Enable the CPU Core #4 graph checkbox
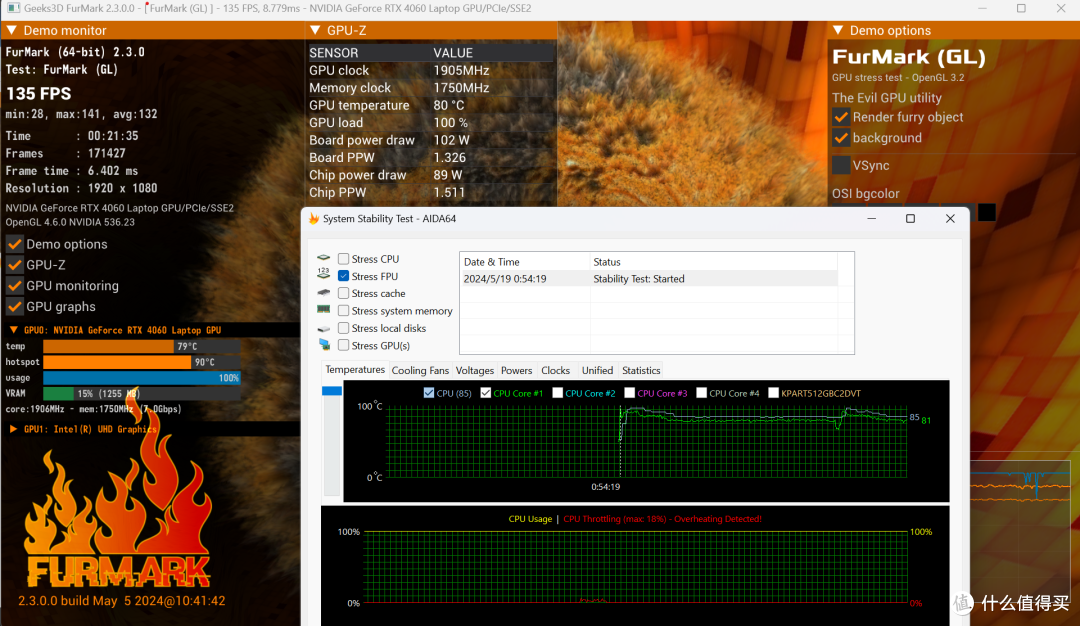The height and width of the screenshot is (626, 1080). coord(701,393)
